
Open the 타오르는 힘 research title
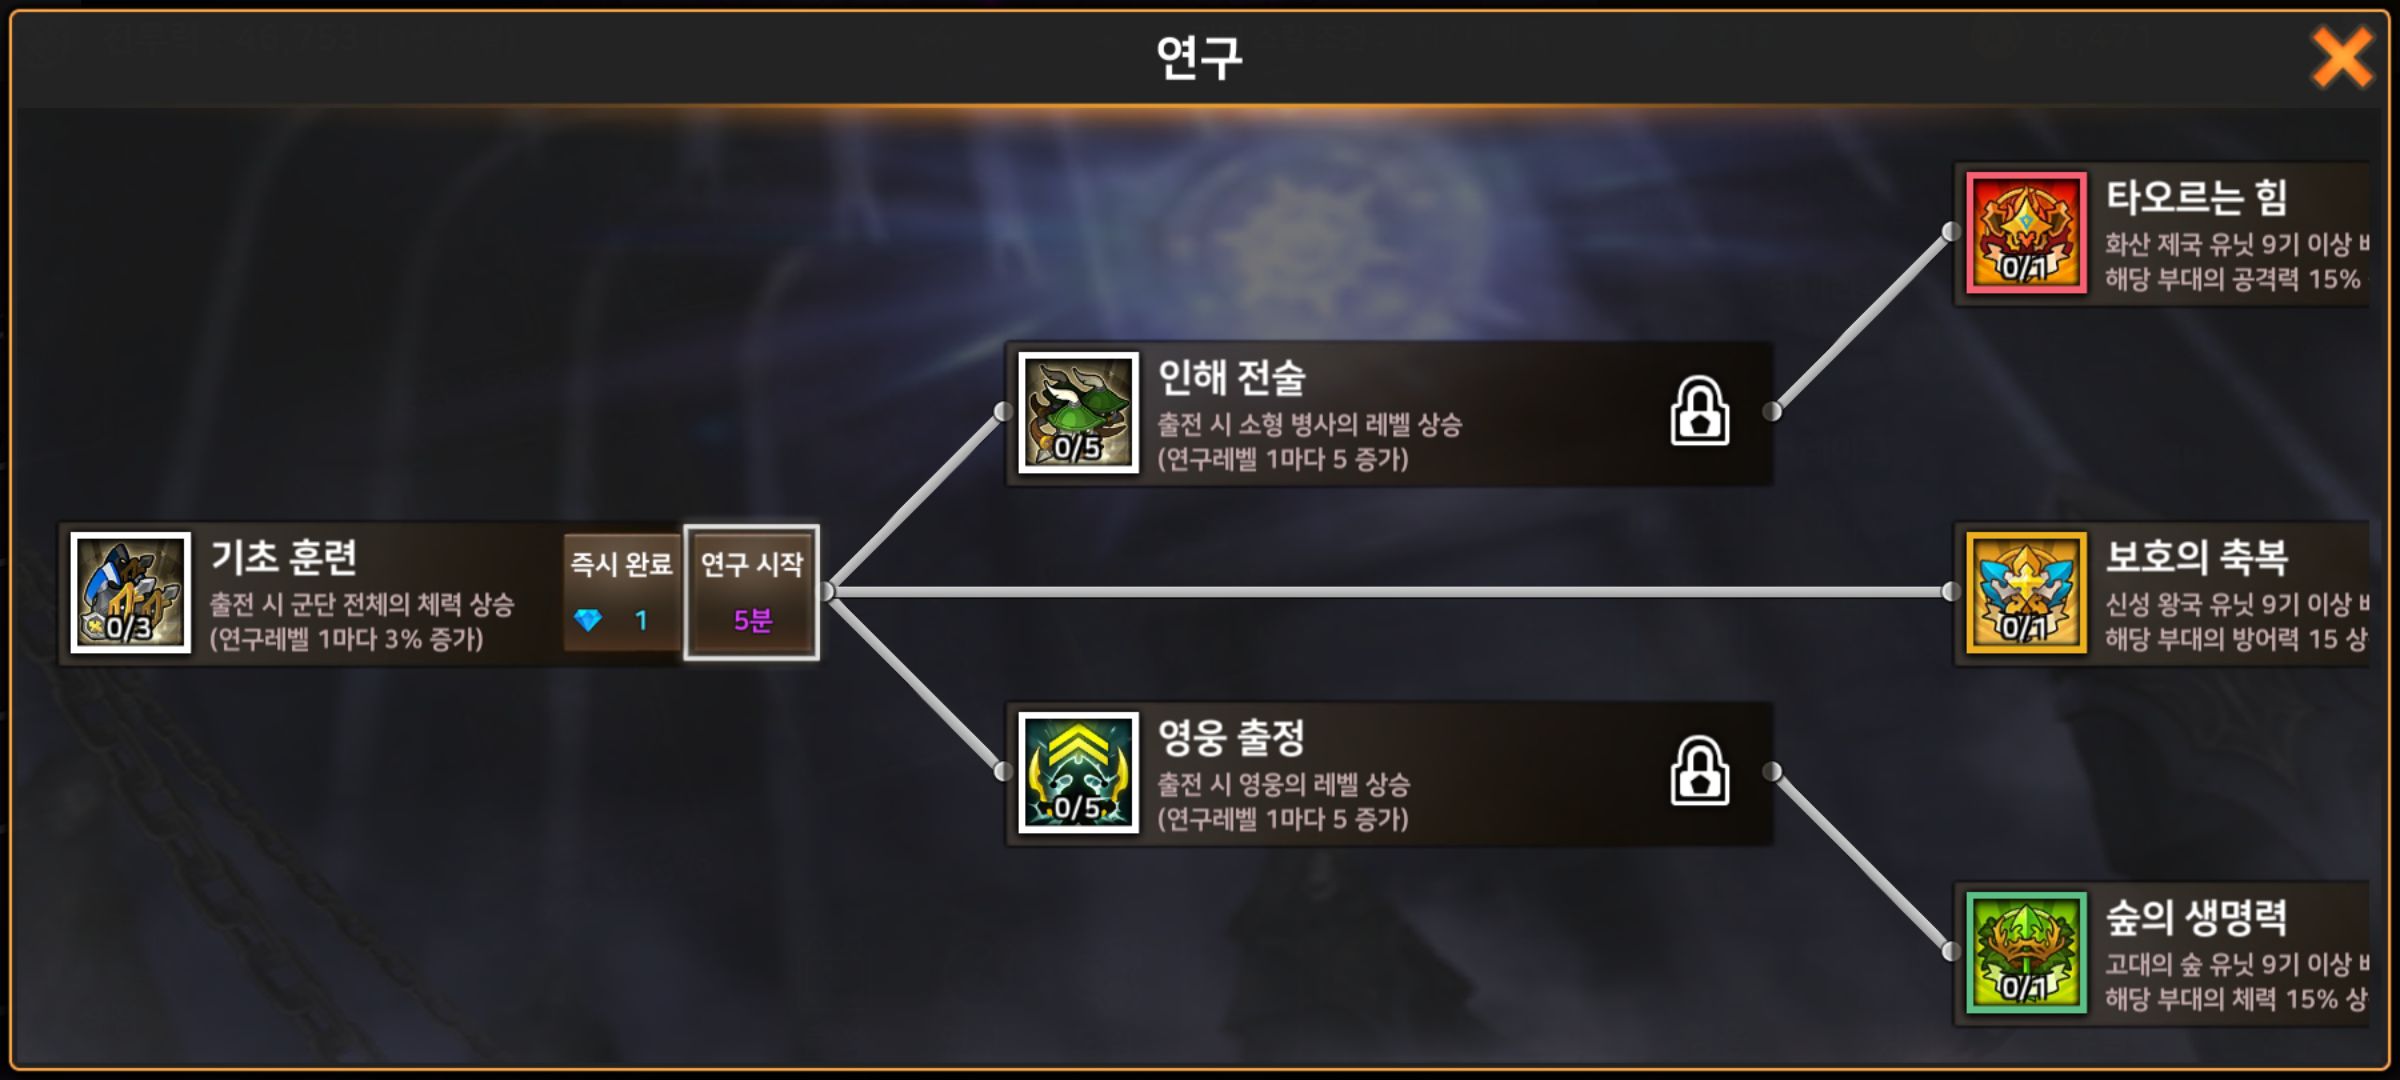coord(2196,197)
